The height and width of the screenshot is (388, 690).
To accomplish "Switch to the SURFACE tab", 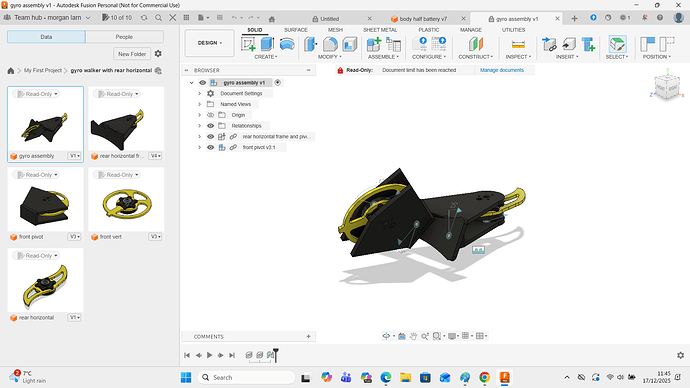I will tap(296, 30).
